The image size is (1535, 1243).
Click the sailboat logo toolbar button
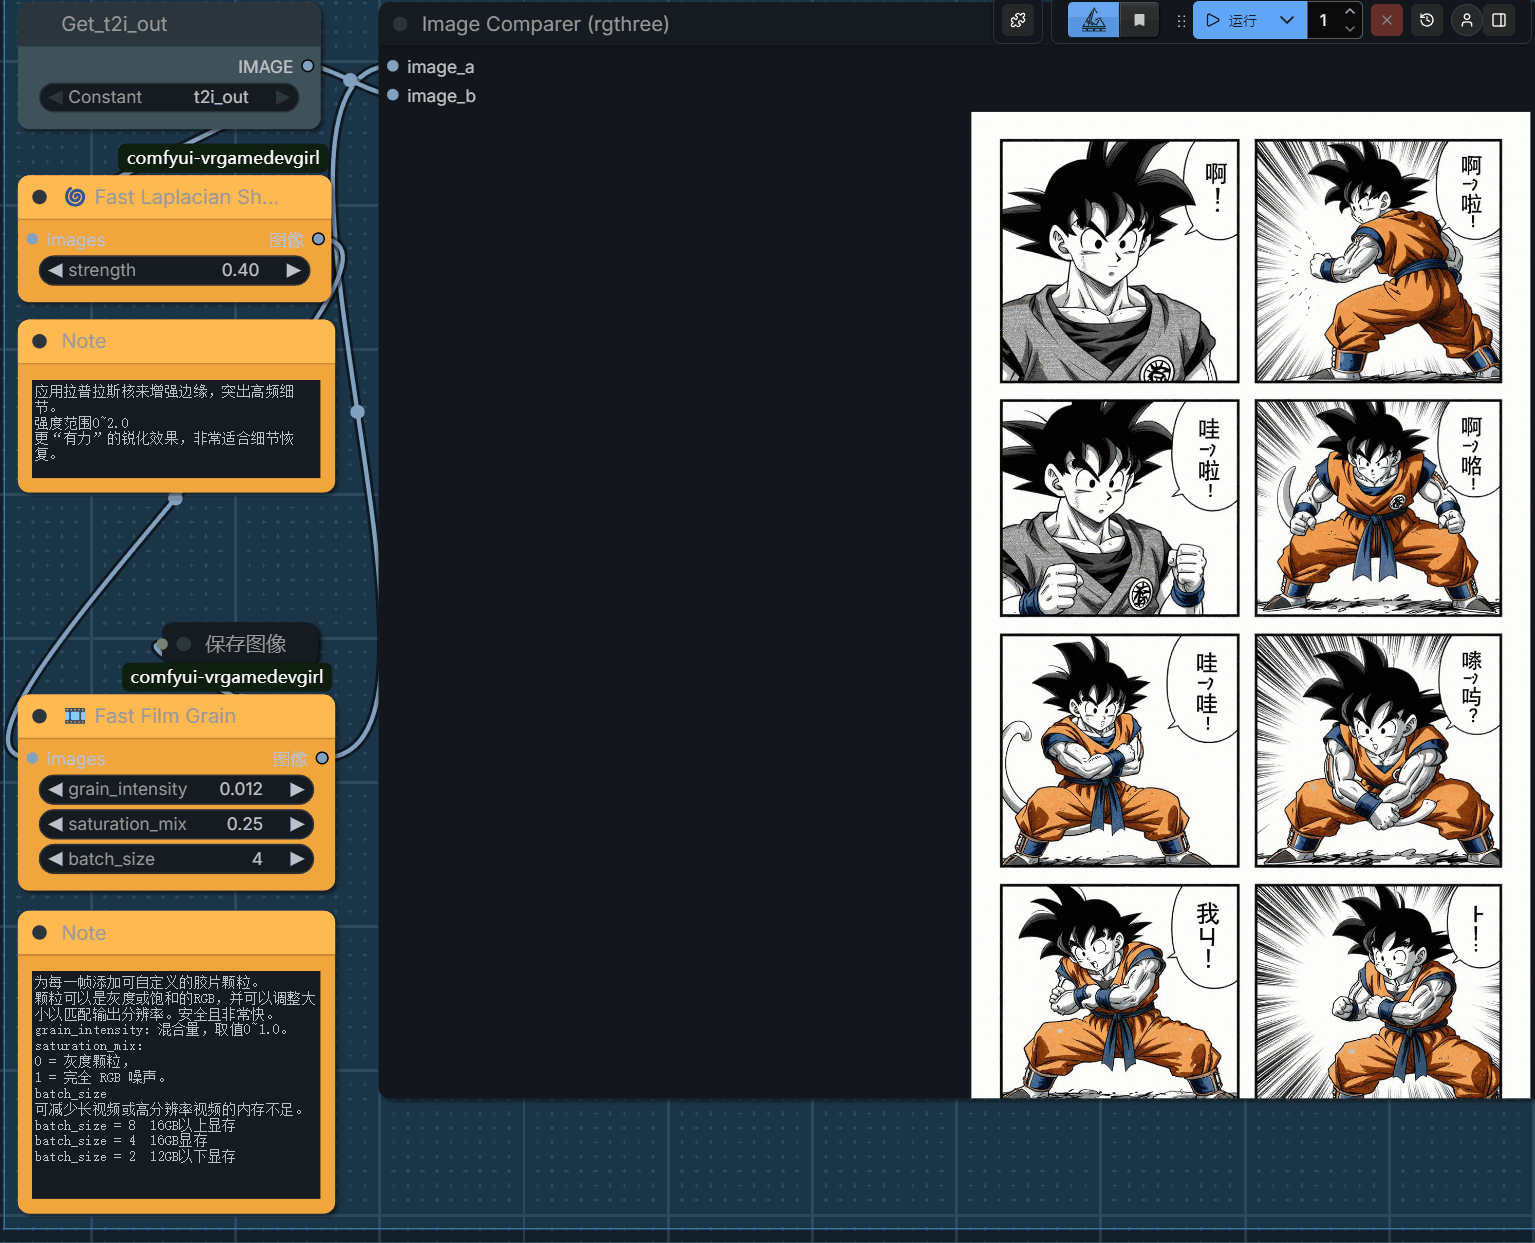[1093, 20]
